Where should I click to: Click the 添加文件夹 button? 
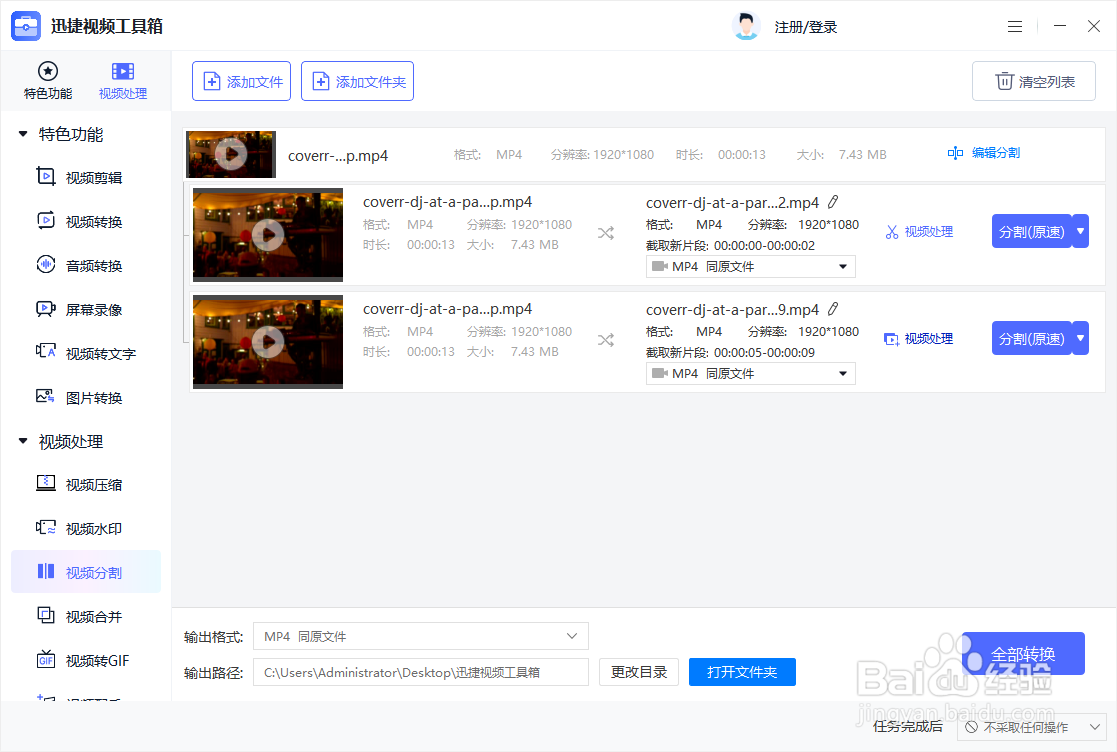357,81
